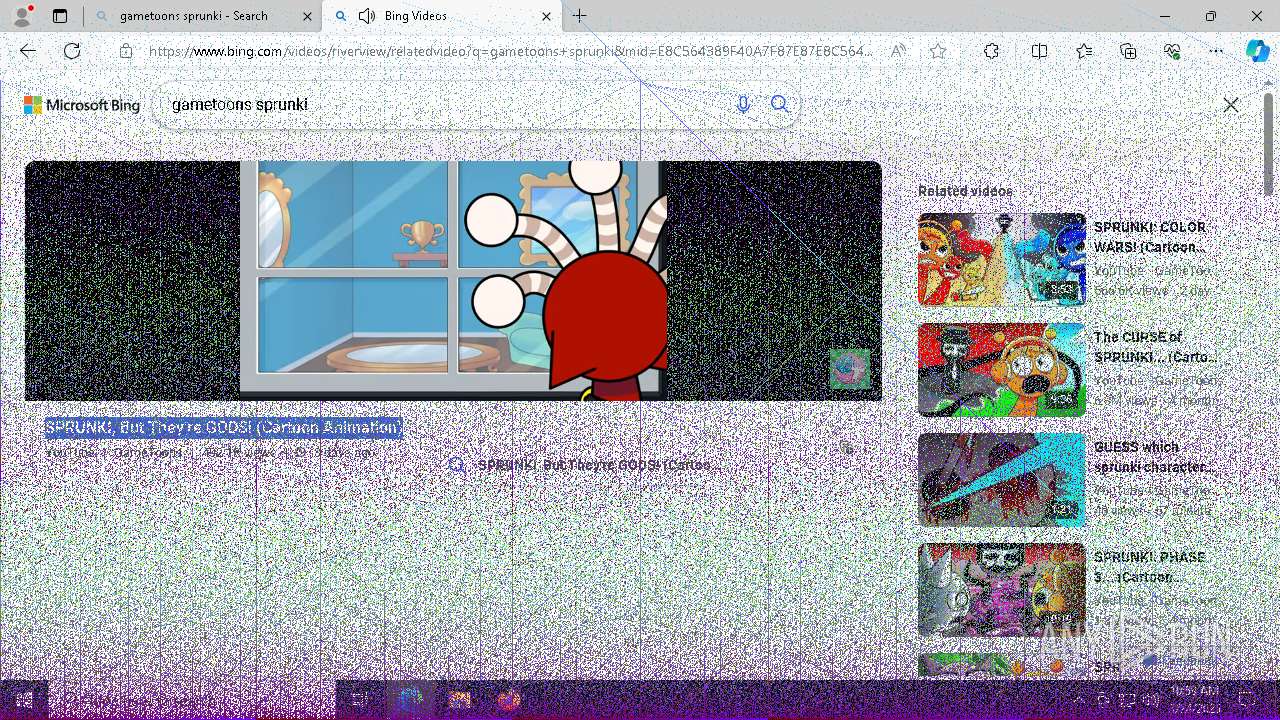Viewport: 1280px width, 720px height.
Task: Open the tab actions menu icon
Action: point(60,16)
